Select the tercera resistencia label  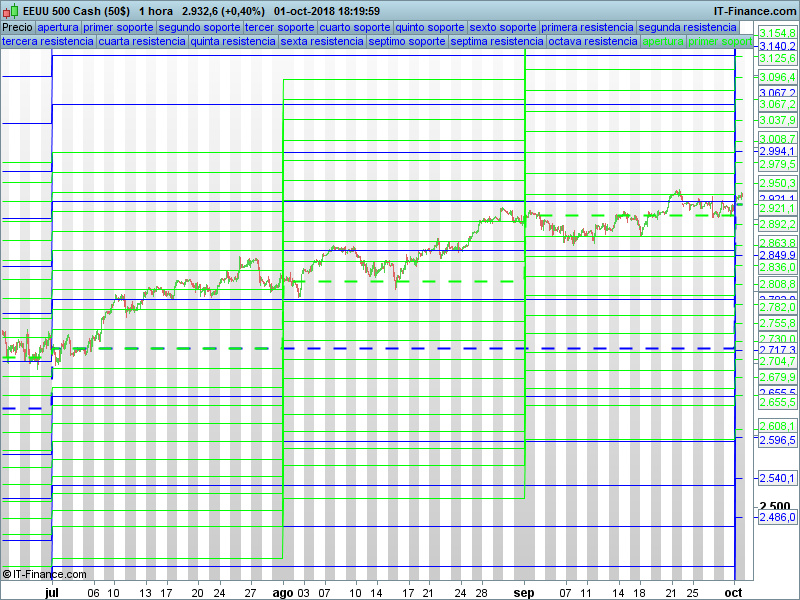[x=48, y=41]
